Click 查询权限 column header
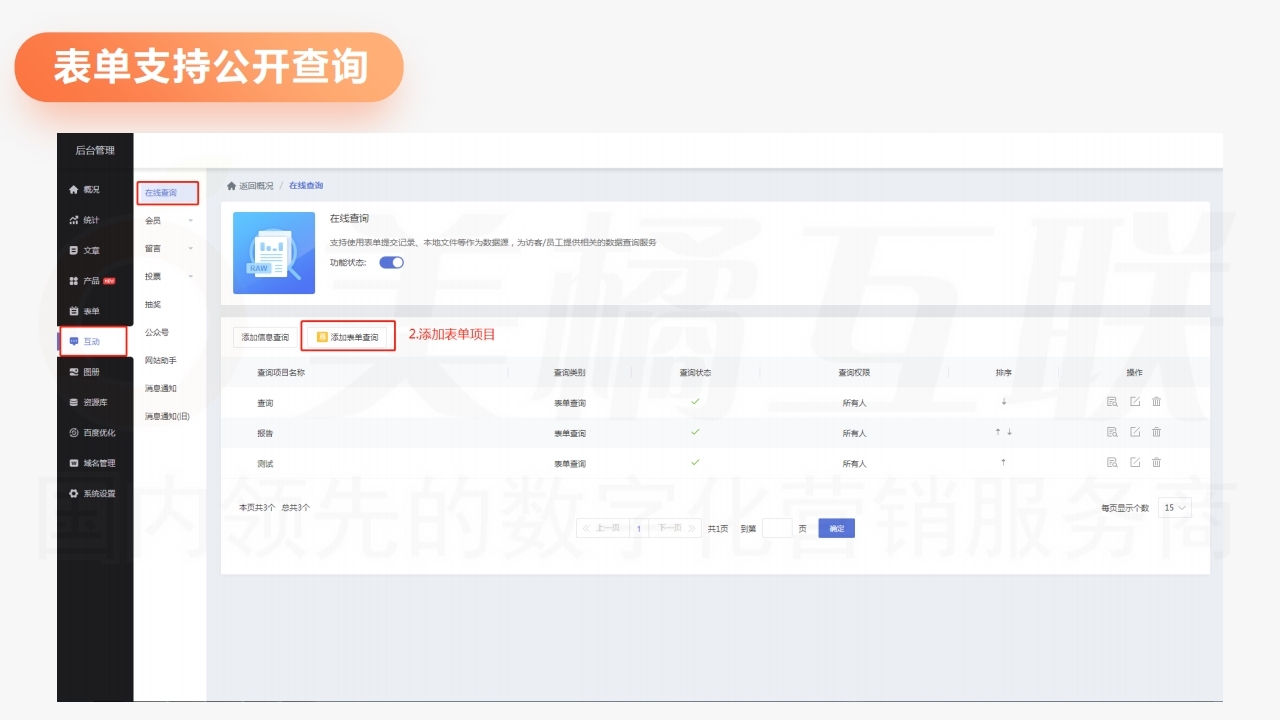Screen dimensions: 1280x720 (x=854, y=372)
